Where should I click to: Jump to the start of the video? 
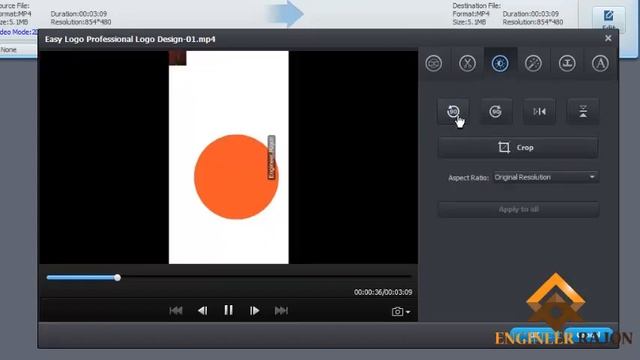(x=176, y=311)
